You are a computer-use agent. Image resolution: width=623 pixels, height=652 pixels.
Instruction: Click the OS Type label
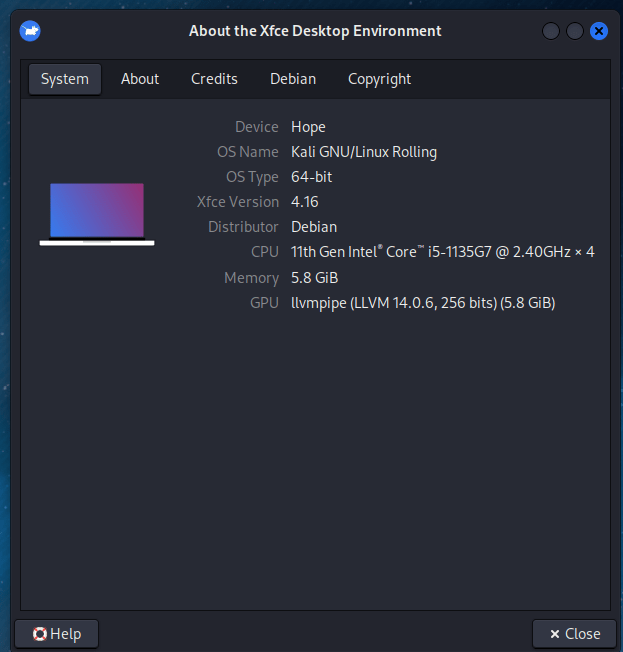tap(252, 177)
